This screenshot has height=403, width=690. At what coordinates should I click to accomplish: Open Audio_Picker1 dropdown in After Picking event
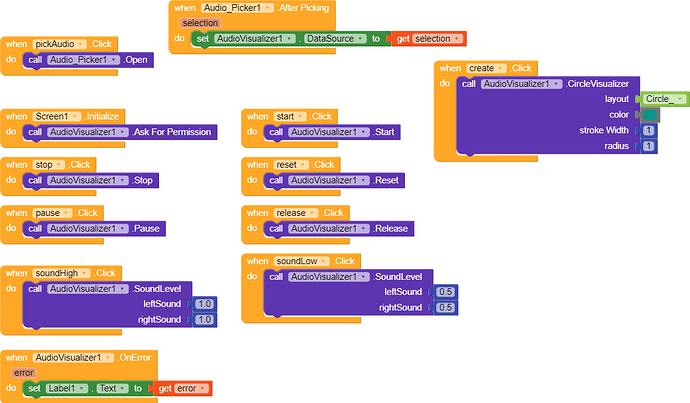tap(238, 8)
